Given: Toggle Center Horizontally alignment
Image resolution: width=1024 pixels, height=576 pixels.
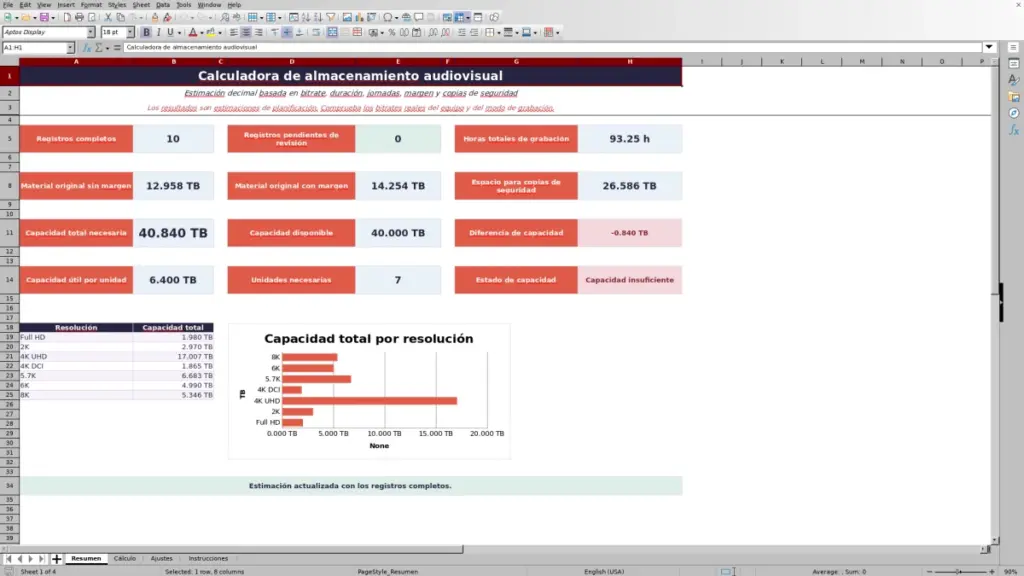Looking at the screenshot, I should tap(246, 32).
